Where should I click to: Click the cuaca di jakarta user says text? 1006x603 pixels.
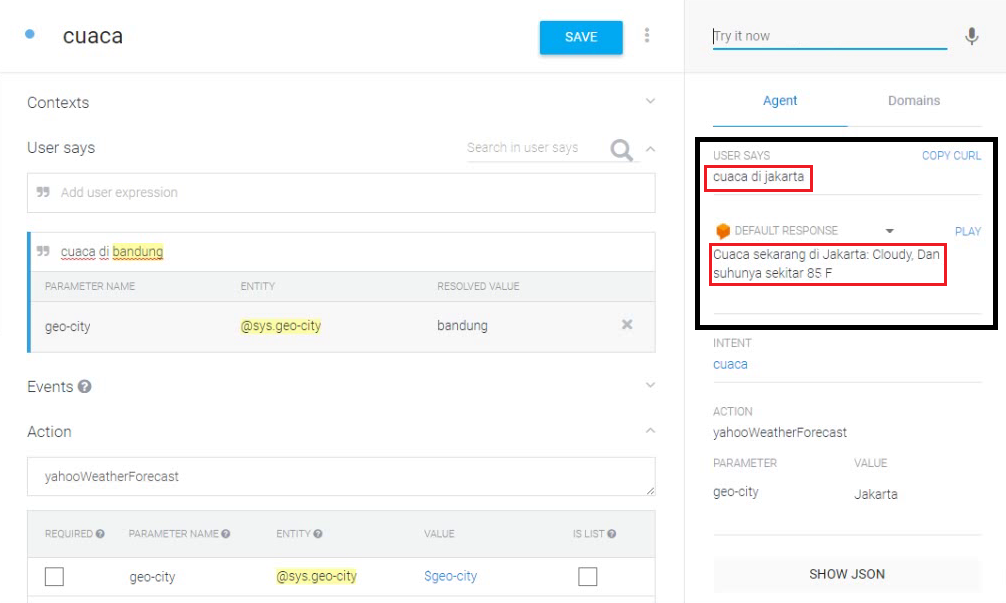coord(758,176)
